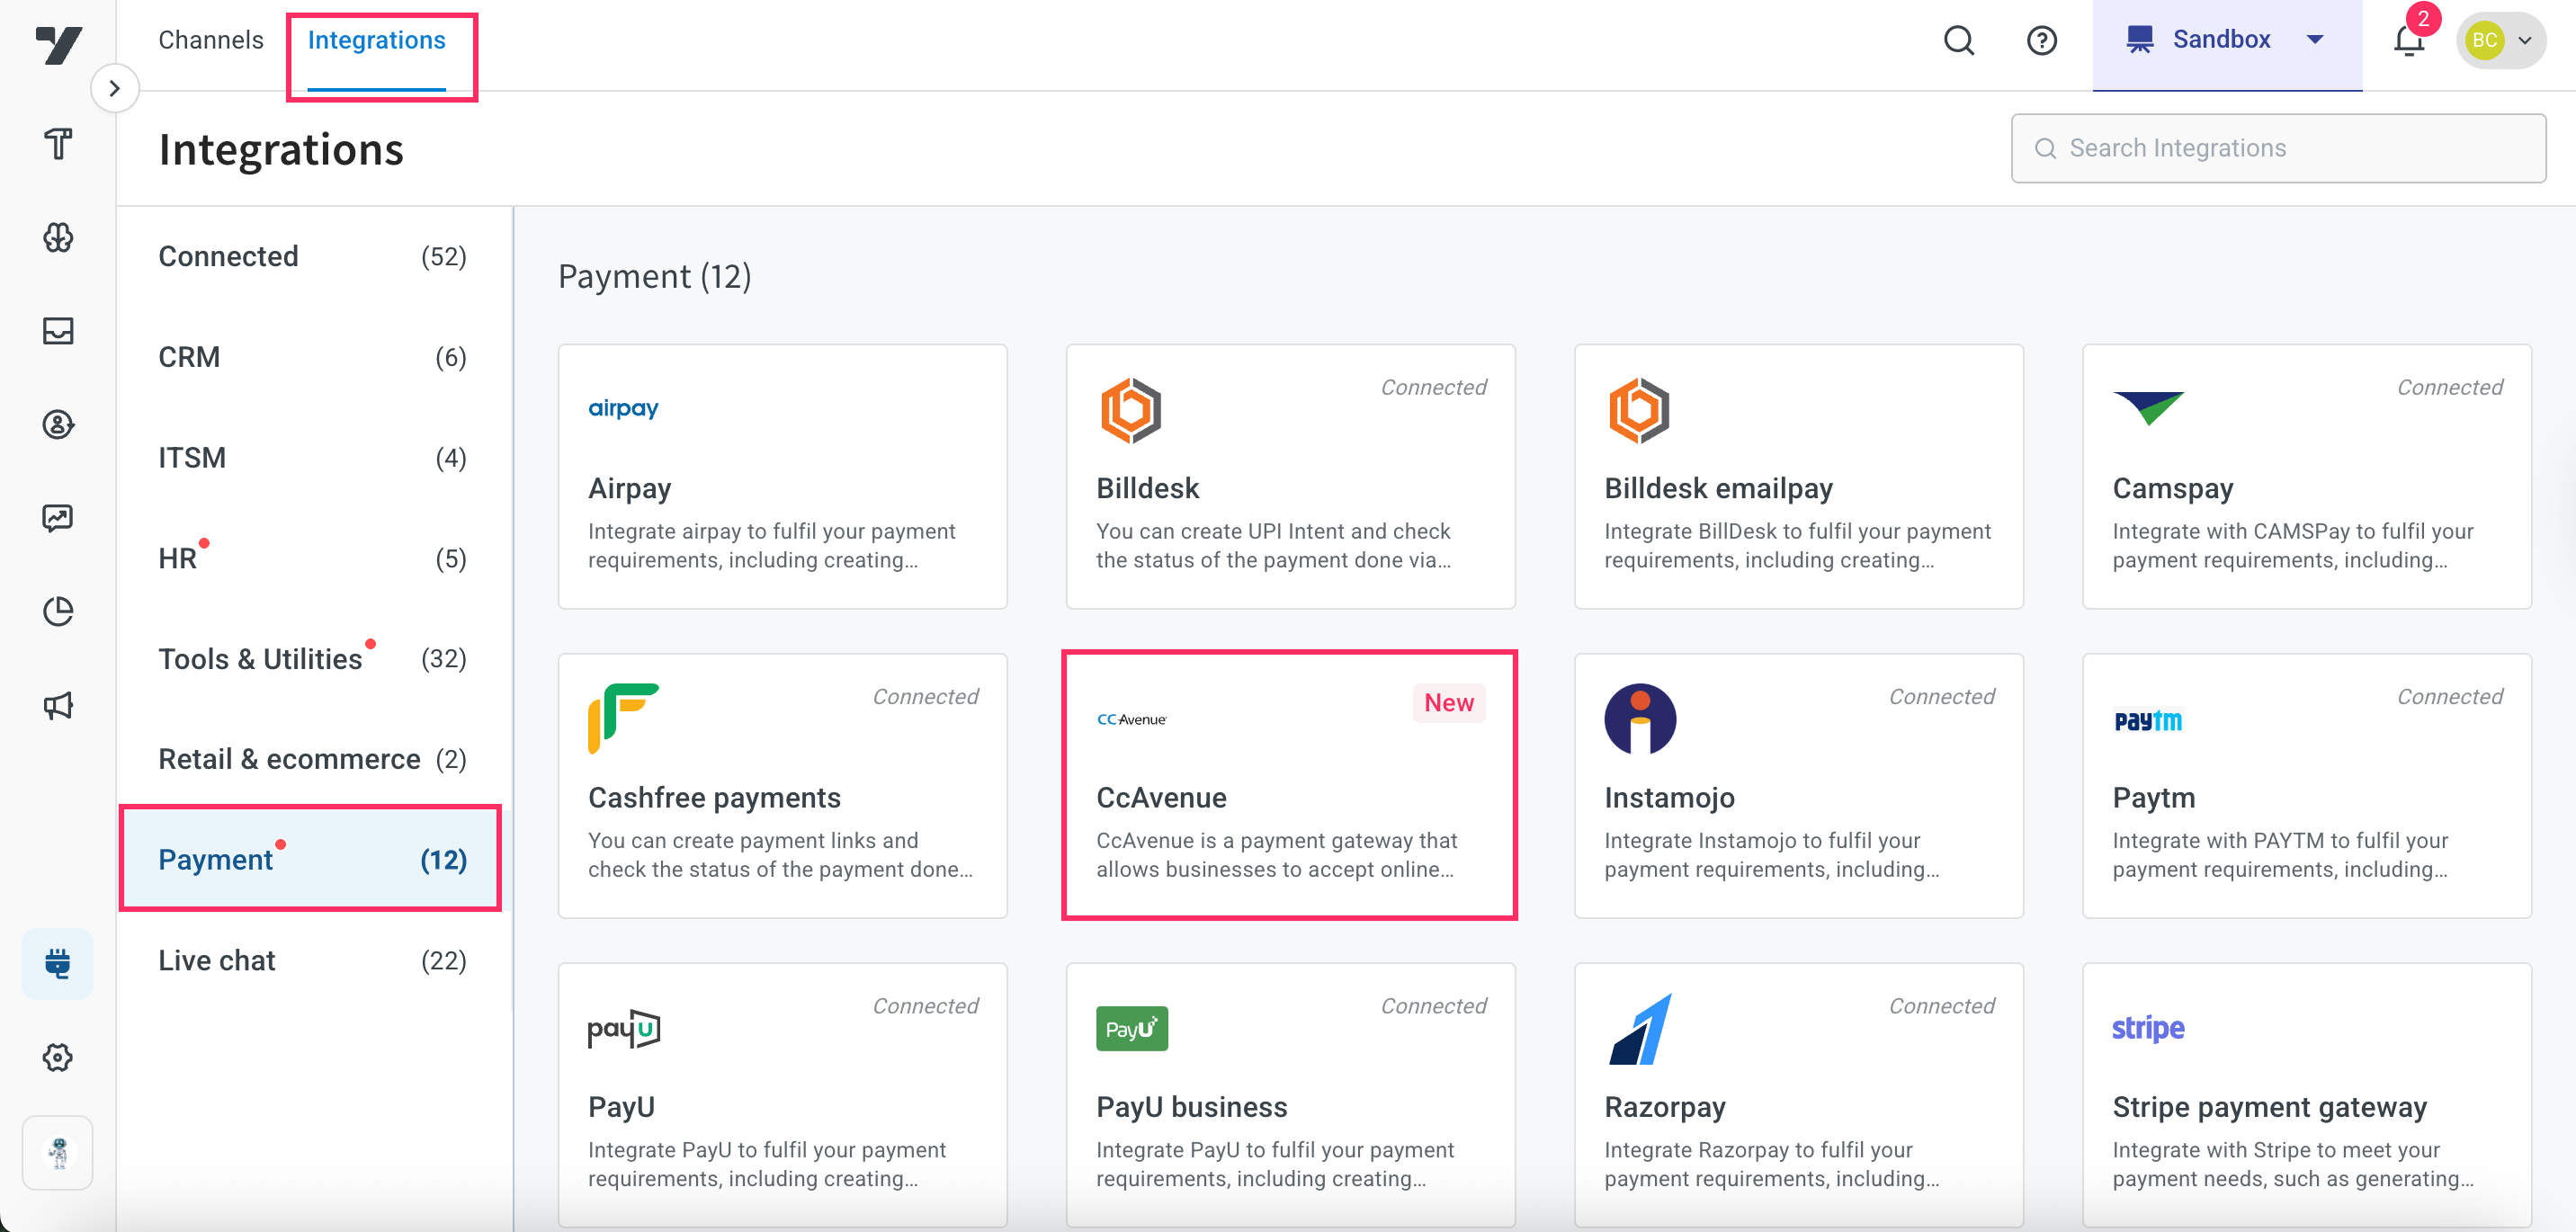
Task: Click the top search magnifier icon
Action: [1958, 40]
